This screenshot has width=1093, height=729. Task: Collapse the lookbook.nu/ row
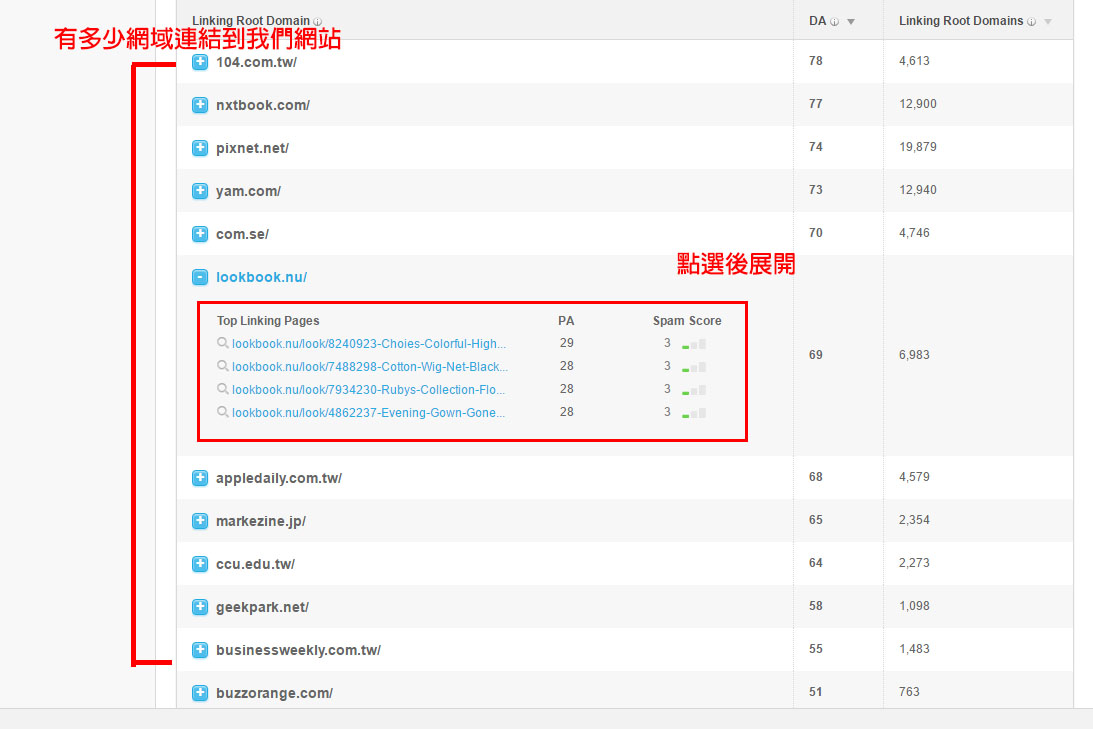click(200, 277)
